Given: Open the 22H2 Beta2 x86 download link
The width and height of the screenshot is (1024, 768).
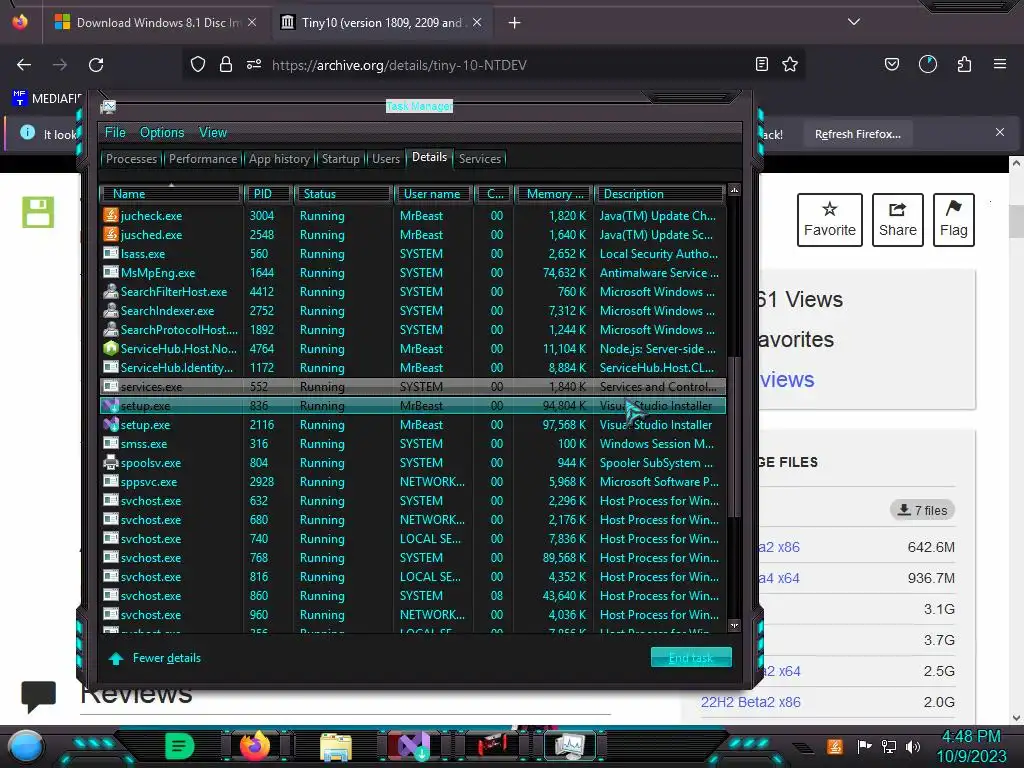Looking at the screenshot, I should coord(750,702).
